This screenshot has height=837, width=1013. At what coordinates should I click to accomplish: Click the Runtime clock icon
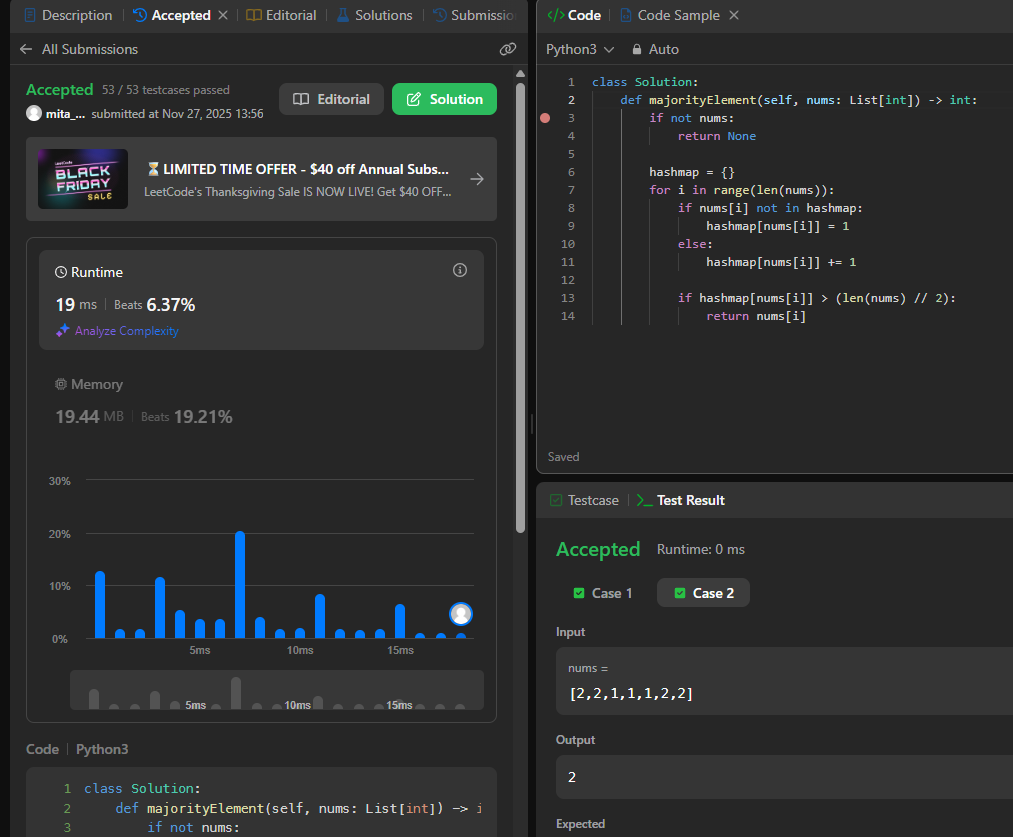pyautogui.click(x=61, y=273)
